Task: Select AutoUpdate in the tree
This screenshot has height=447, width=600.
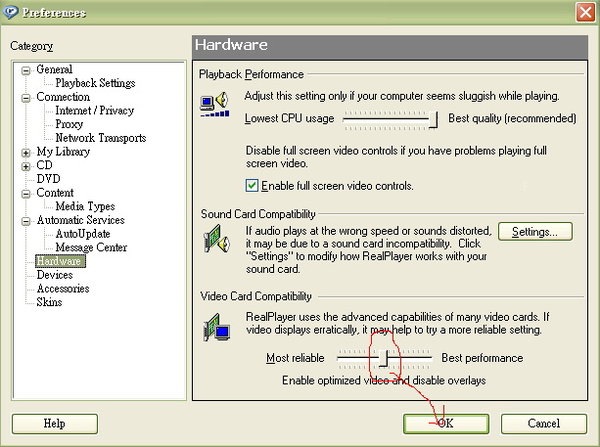Action: pos(83,233)
